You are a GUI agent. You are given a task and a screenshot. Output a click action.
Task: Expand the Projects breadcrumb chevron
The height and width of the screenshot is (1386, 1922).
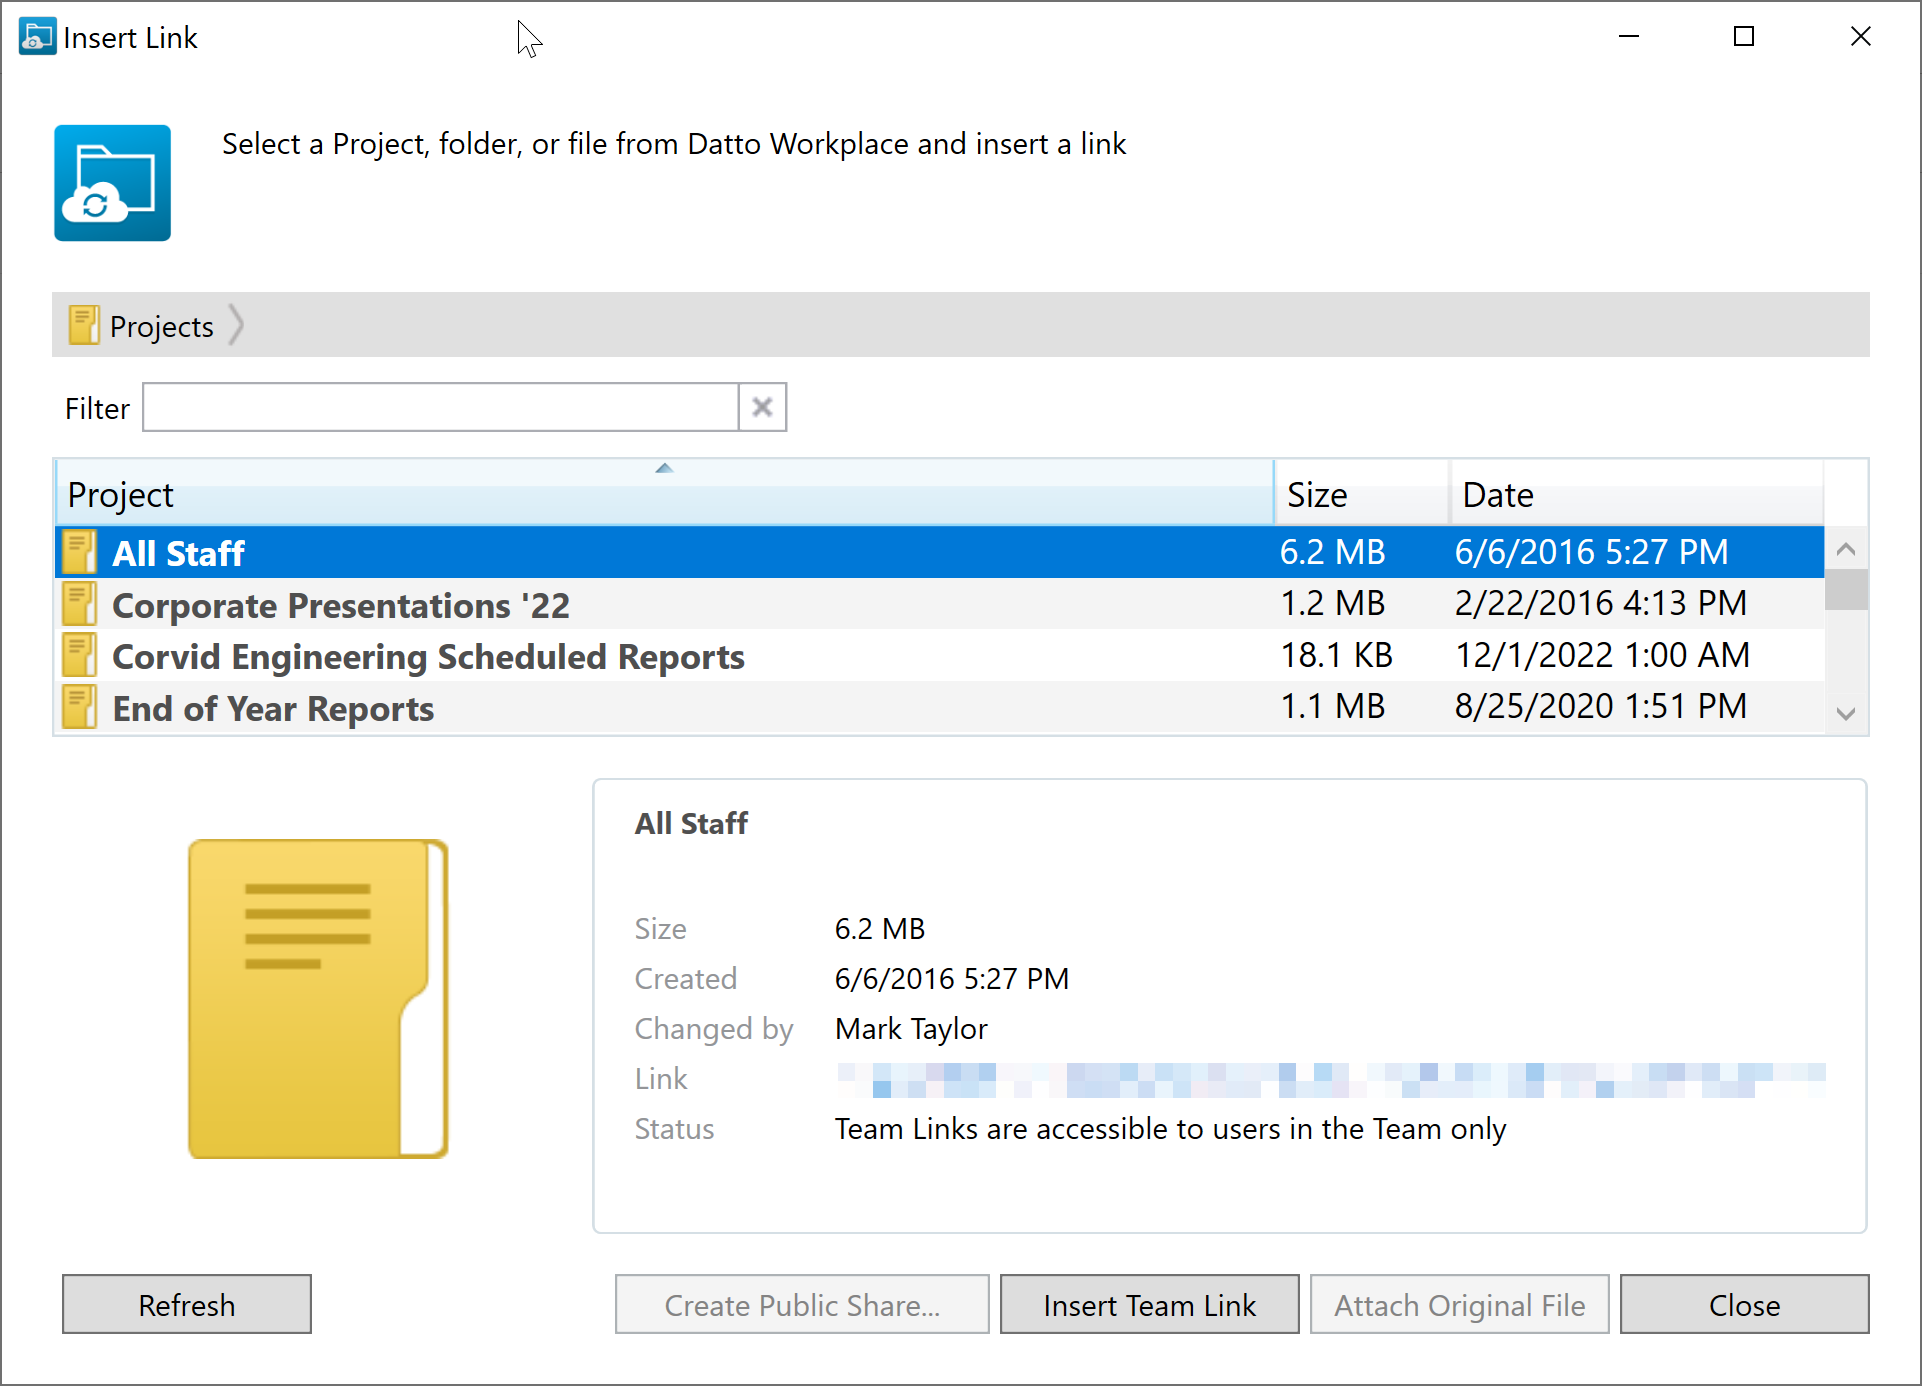tap(236, 326)
